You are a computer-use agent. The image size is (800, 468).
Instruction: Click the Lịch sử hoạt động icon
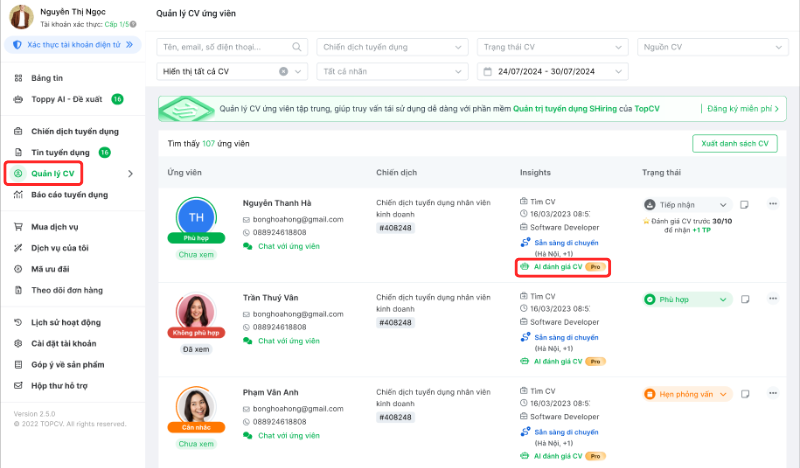point(18,322)
